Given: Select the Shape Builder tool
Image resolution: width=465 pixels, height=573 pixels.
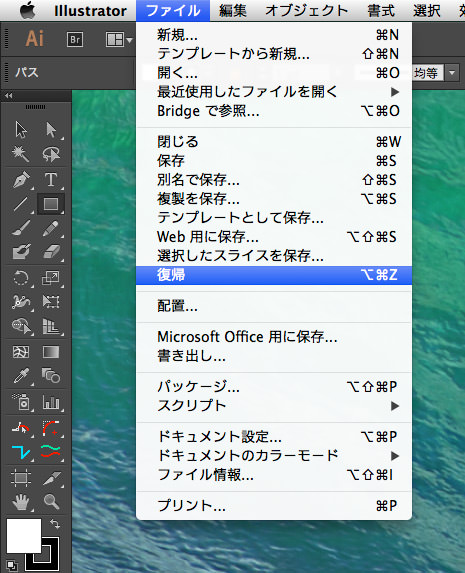Looking at the screenshot, I should [x=21, y=326].
